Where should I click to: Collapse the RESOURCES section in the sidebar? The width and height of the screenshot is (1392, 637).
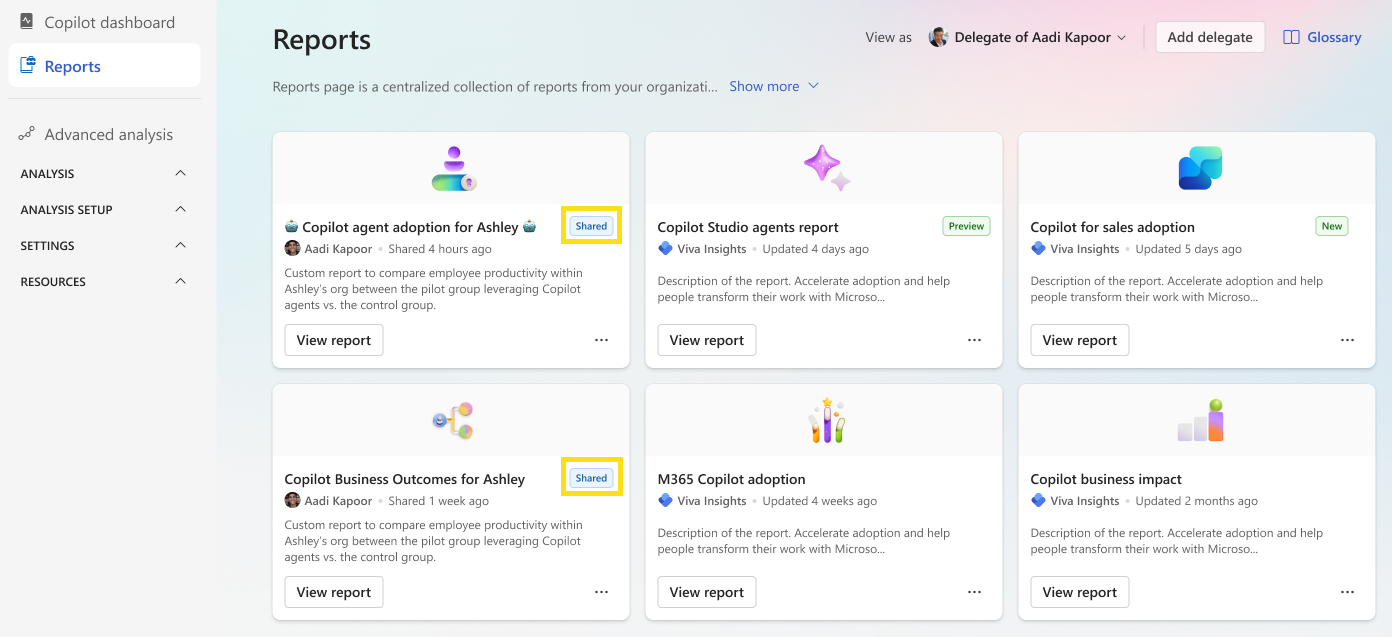pyautogui.click(x=180, y=281)
